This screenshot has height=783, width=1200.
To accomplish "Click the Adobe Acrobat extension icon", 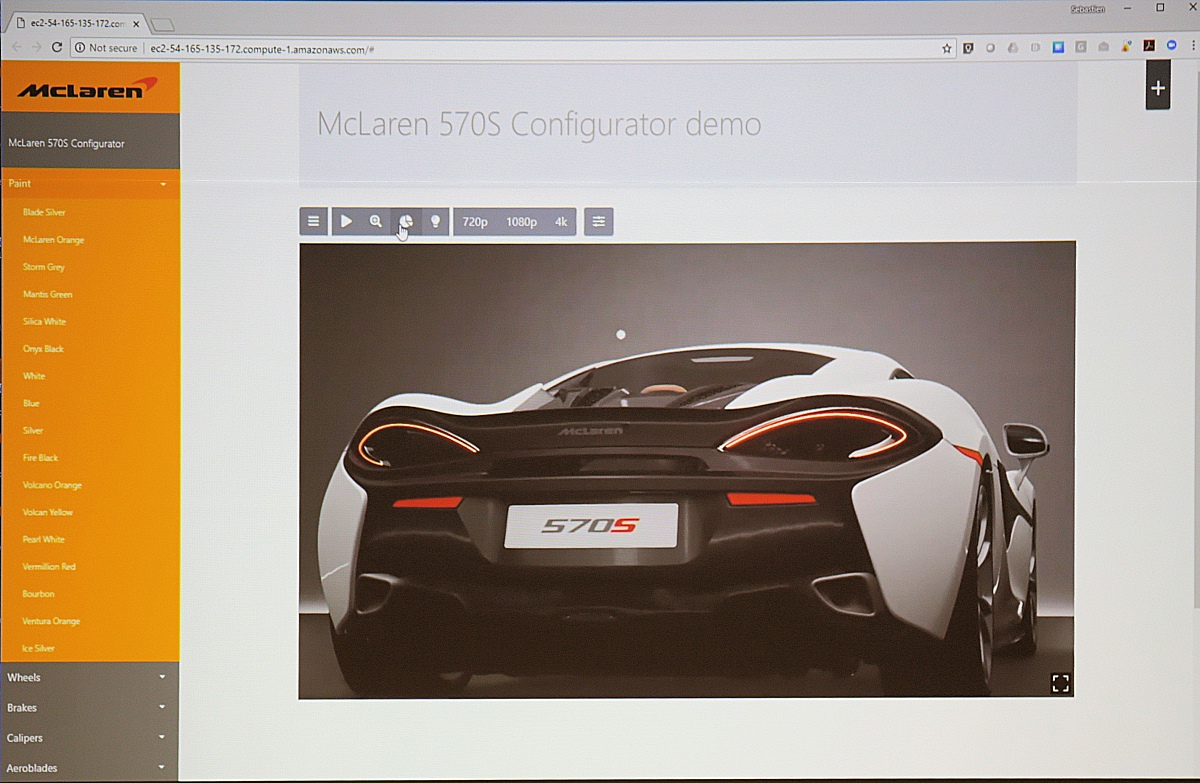I will click(x=1149, y=47).
